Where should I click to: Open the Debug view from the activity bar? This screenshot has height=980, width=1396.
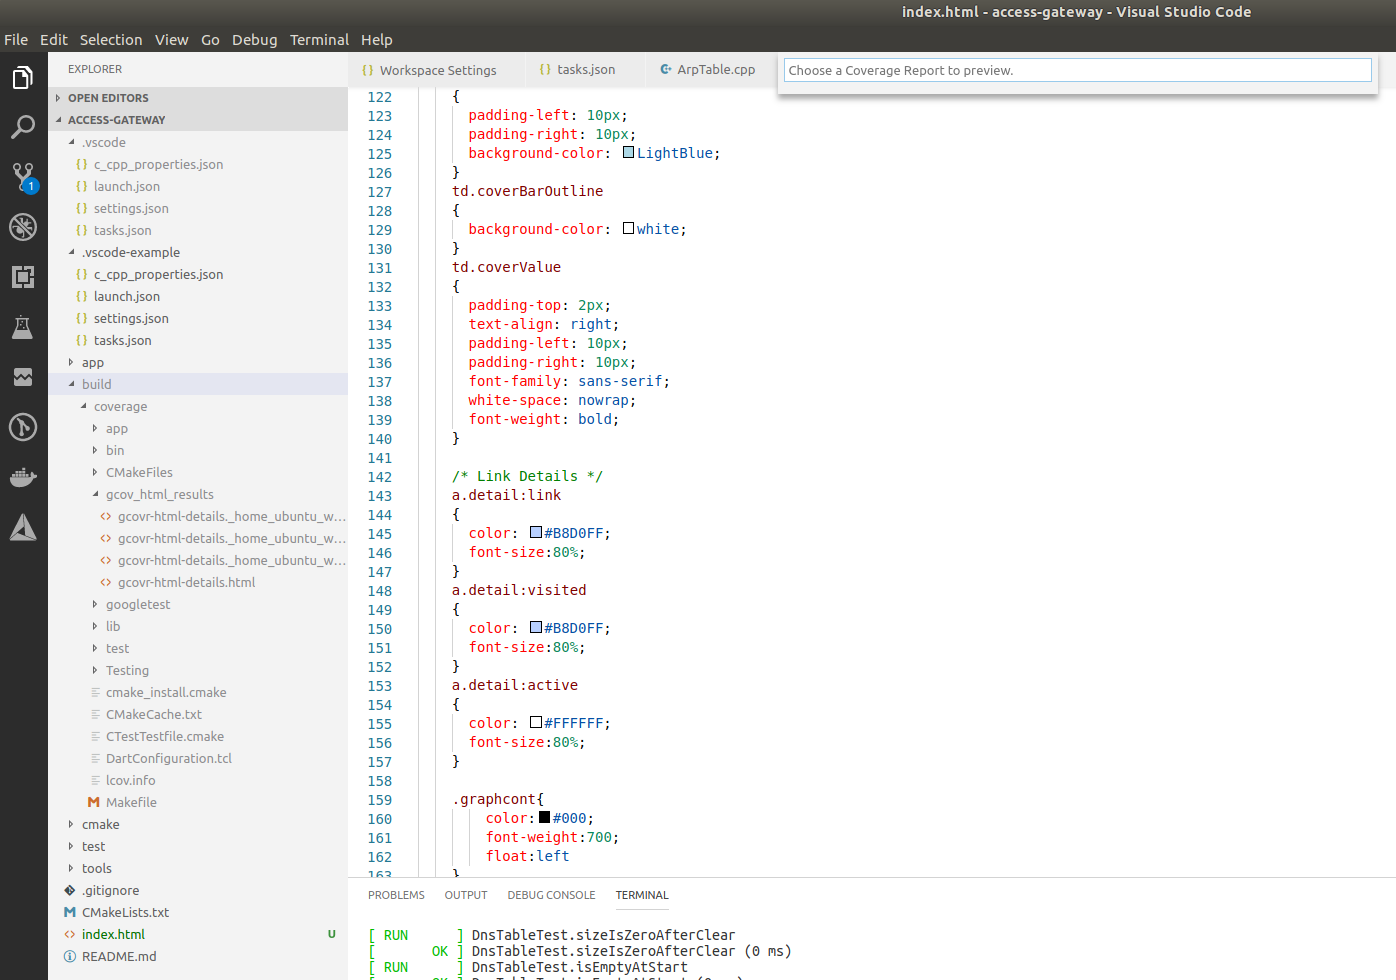tap(22, 227)
